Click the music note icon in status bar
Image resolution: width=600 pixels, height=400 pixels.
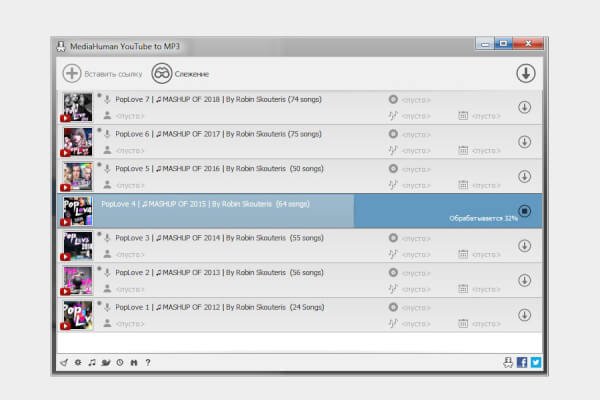tap(92, 362)
